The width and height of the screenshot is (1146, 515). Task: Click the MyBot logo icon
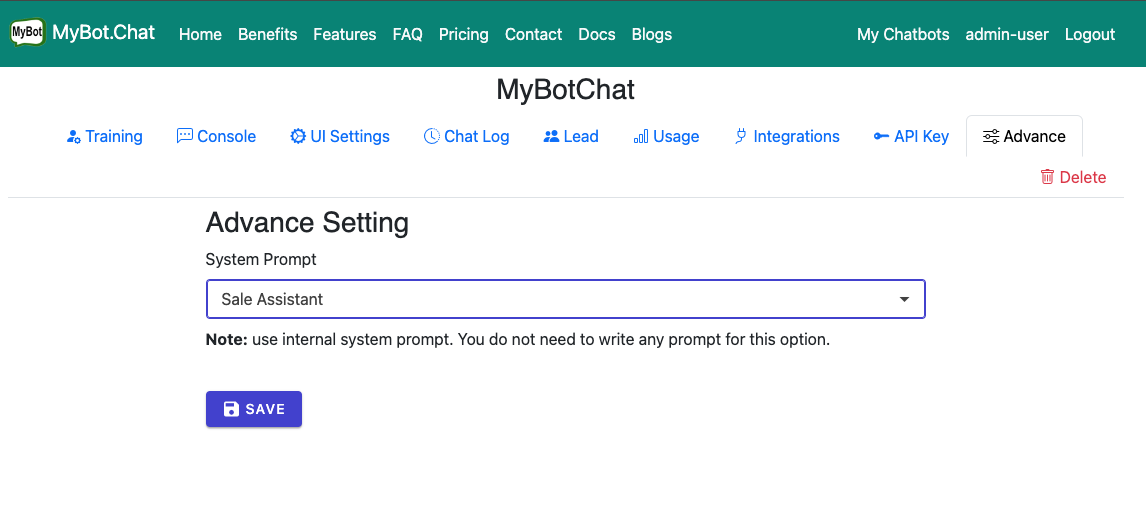[x=27, y=33]
